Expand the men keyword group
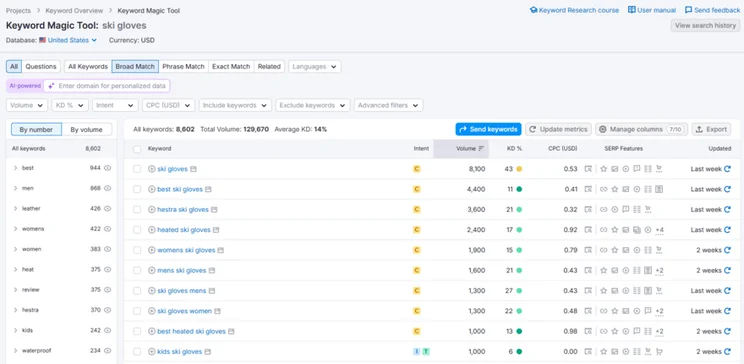Image resolution: width=744 pixels, height=364 pixels. (x=16, y=188)
